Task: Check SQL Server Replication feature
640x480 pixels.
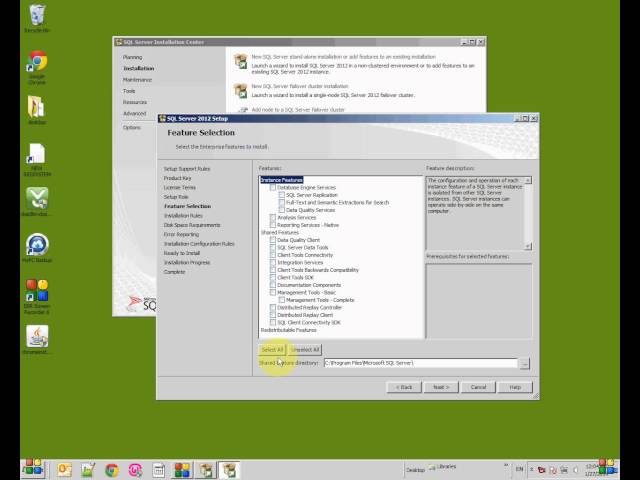Action: (282, 195)
